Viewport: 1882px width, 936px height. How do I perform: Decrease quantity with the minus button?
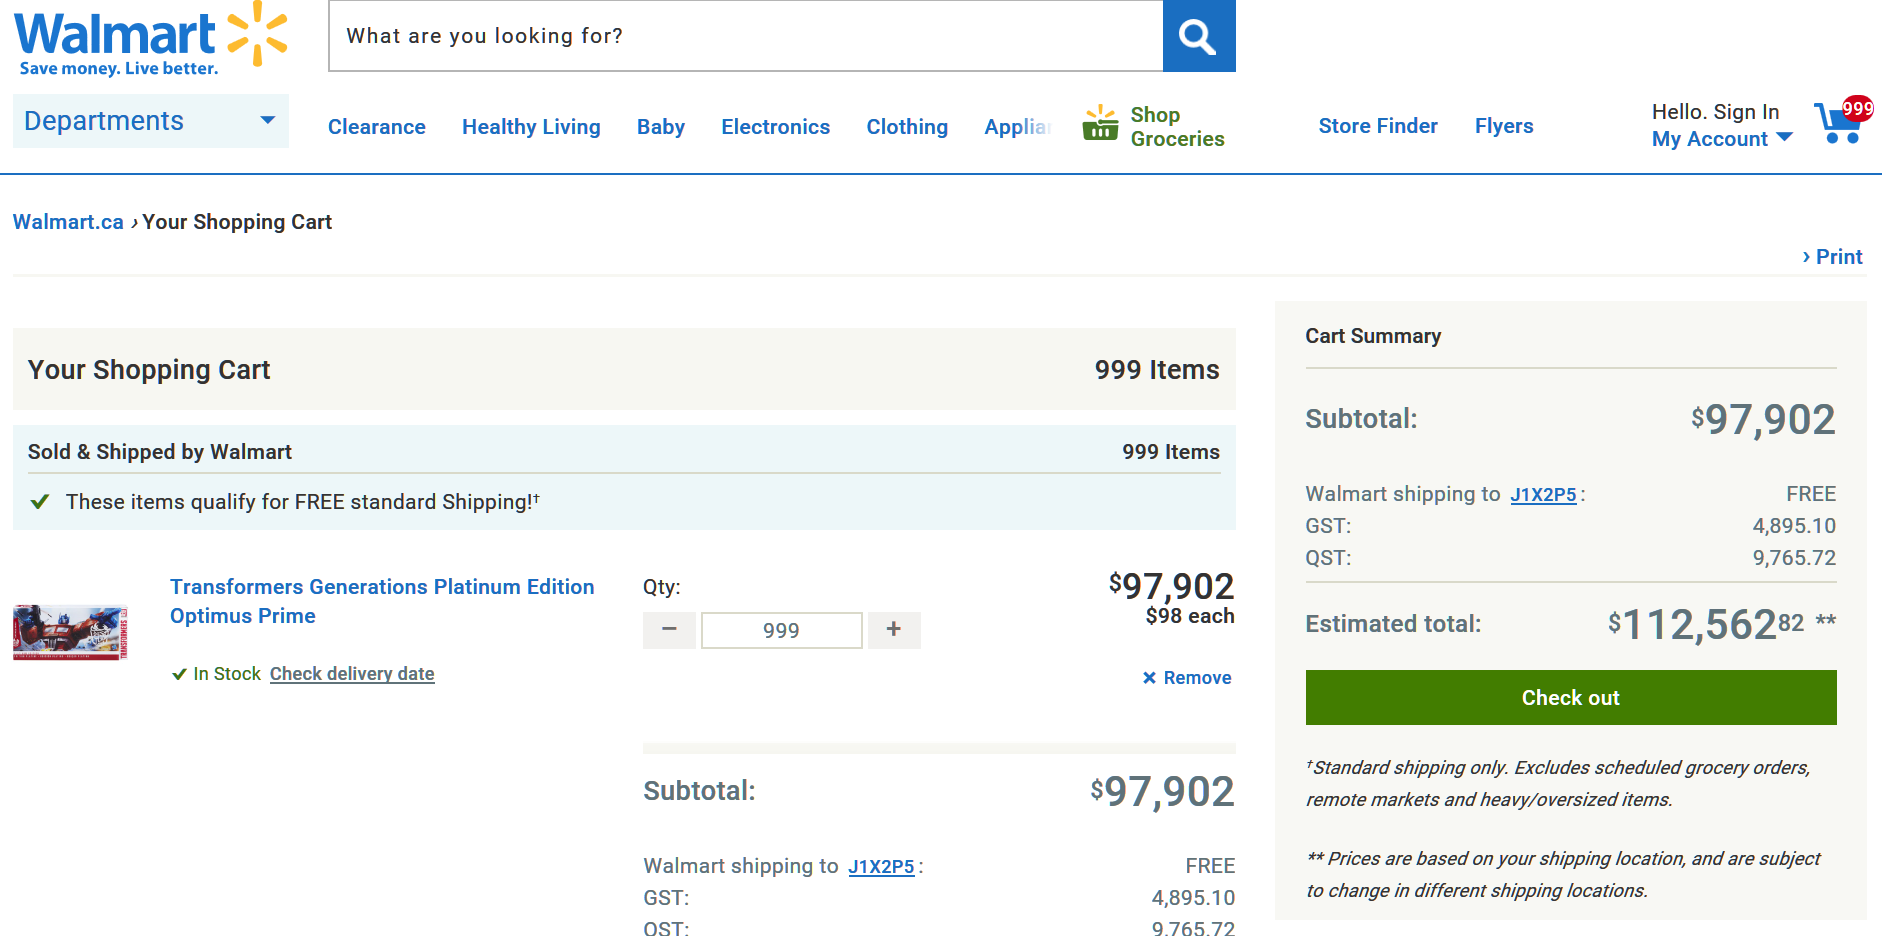[x=669, y=630]
